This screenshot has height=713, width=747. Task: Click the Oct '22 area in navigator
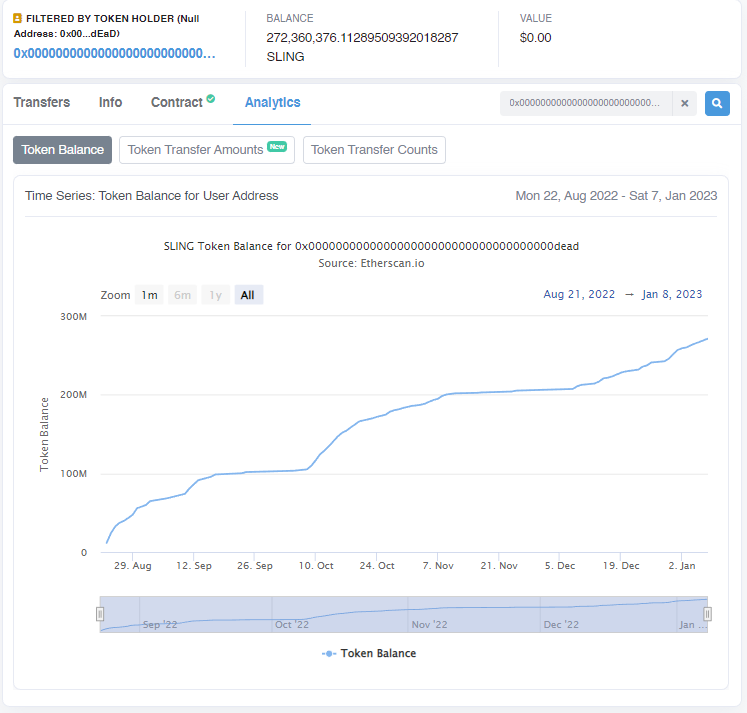pyautogui.click(x=292, y=624)
